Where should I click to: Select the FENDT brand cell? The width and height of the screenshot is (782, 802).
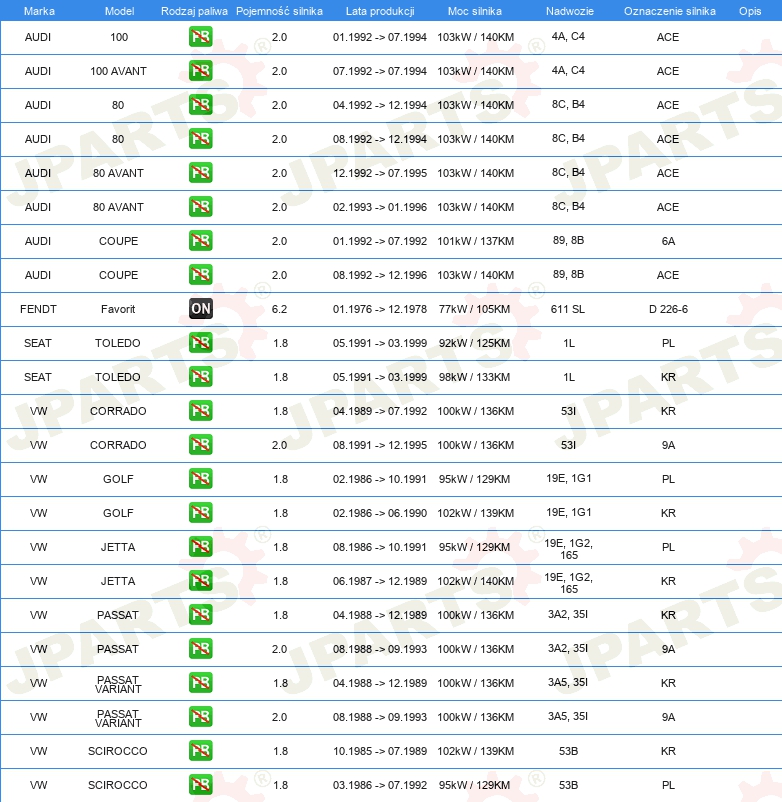click(x=38, y=309)
